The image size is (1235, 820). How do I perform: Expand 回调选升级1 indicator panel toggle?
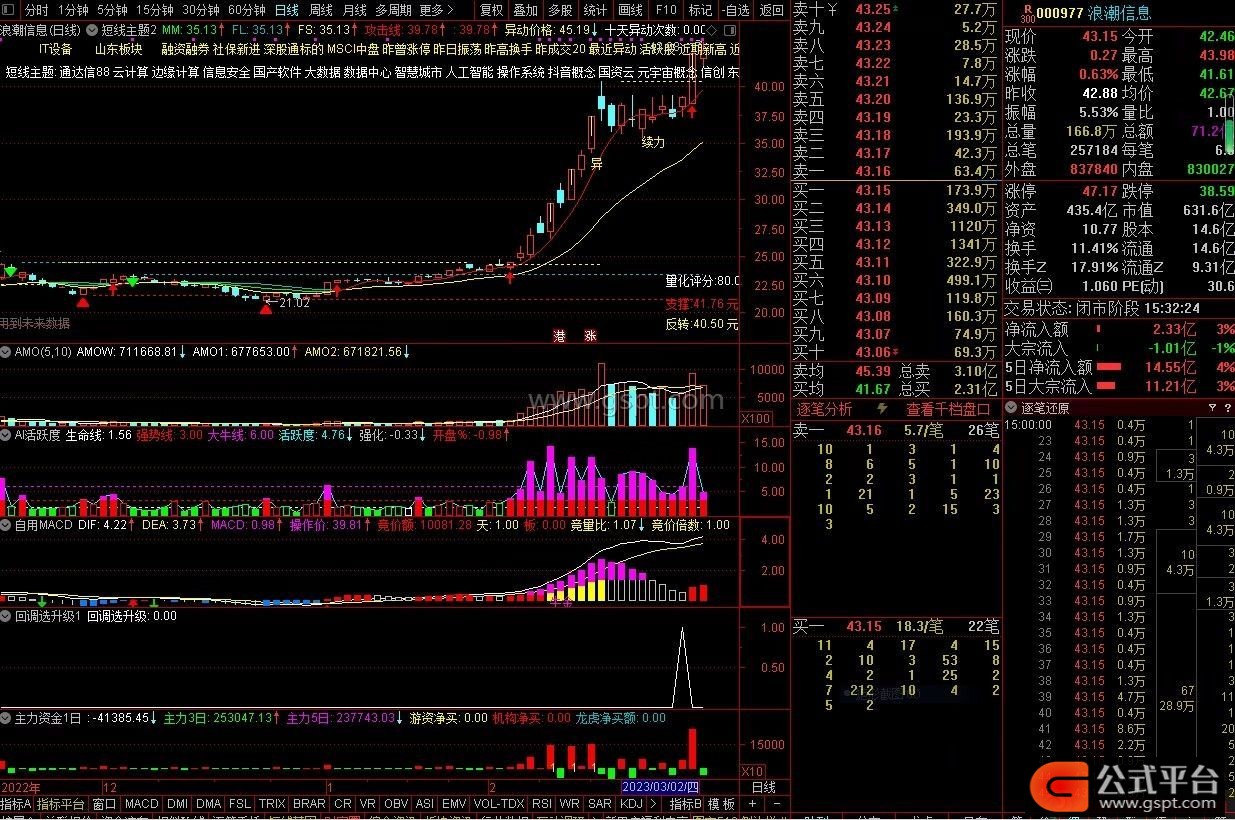coord(6,616)
